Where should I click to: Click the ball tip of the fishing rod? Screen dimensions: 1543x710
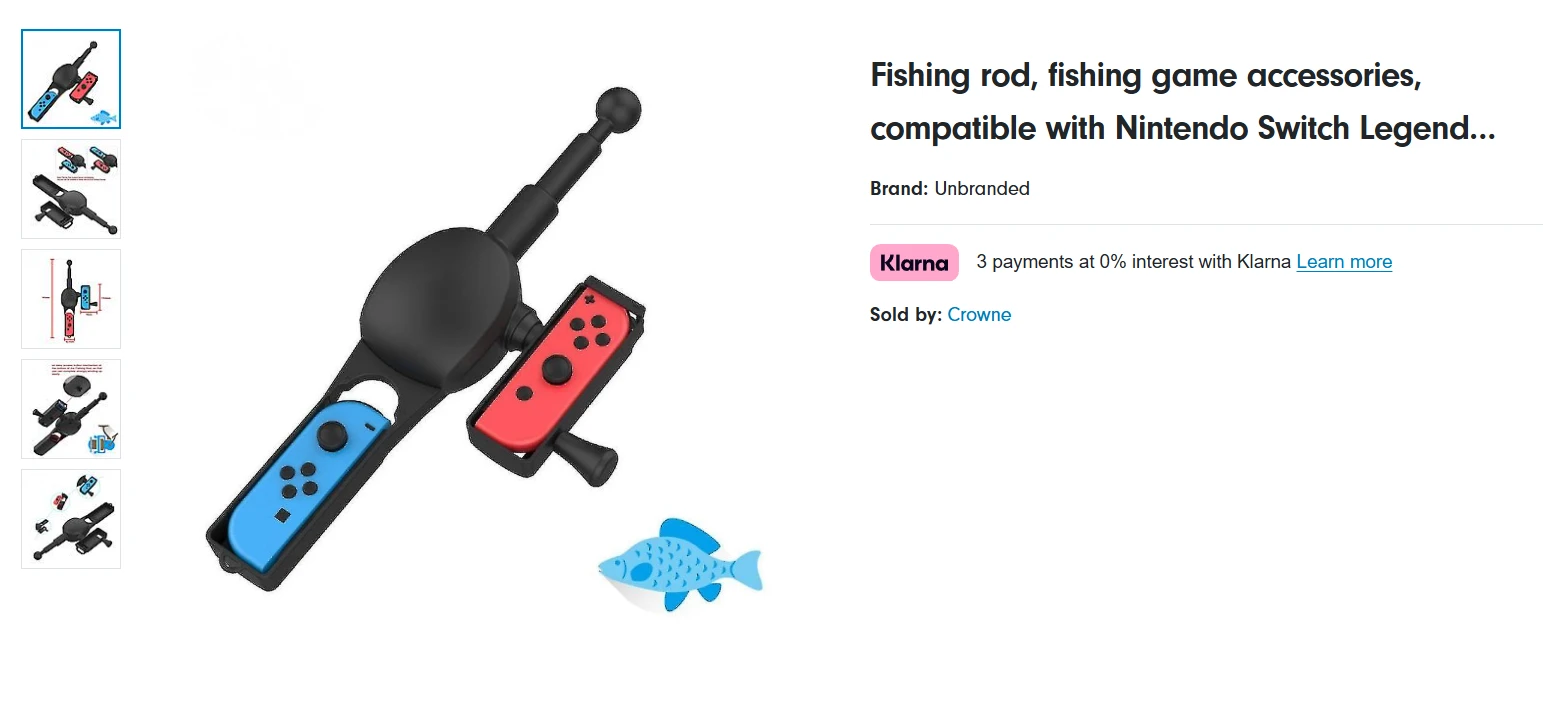click(x=617, y=108)
